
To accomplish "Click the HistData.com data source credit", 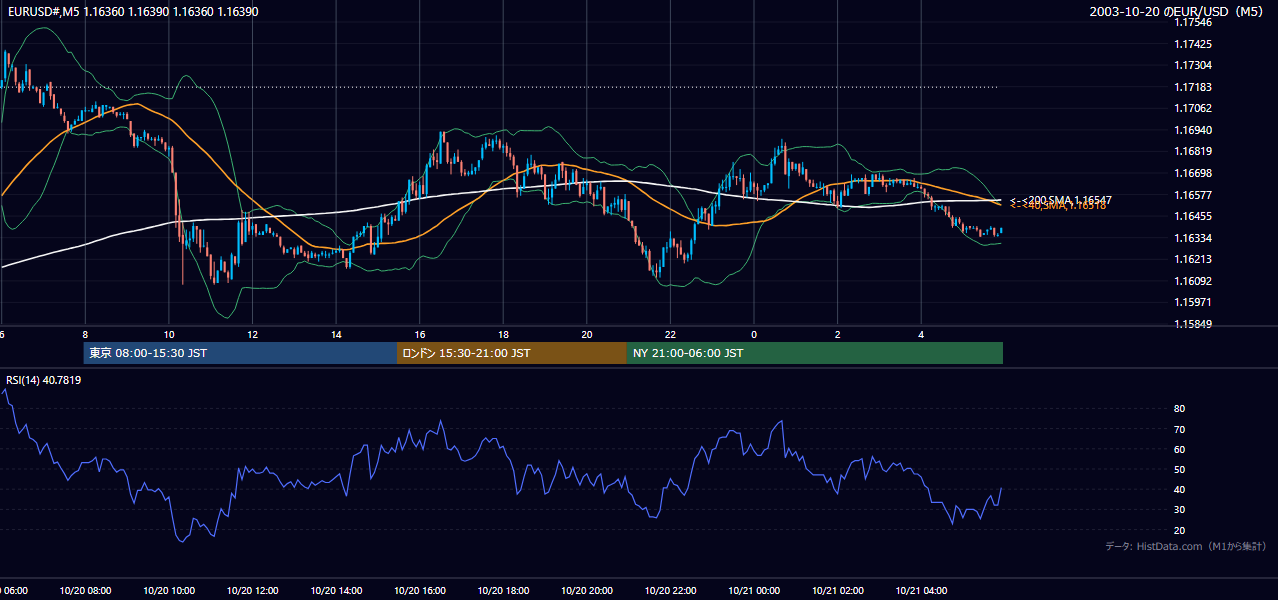I will [x=1185, y=546].
